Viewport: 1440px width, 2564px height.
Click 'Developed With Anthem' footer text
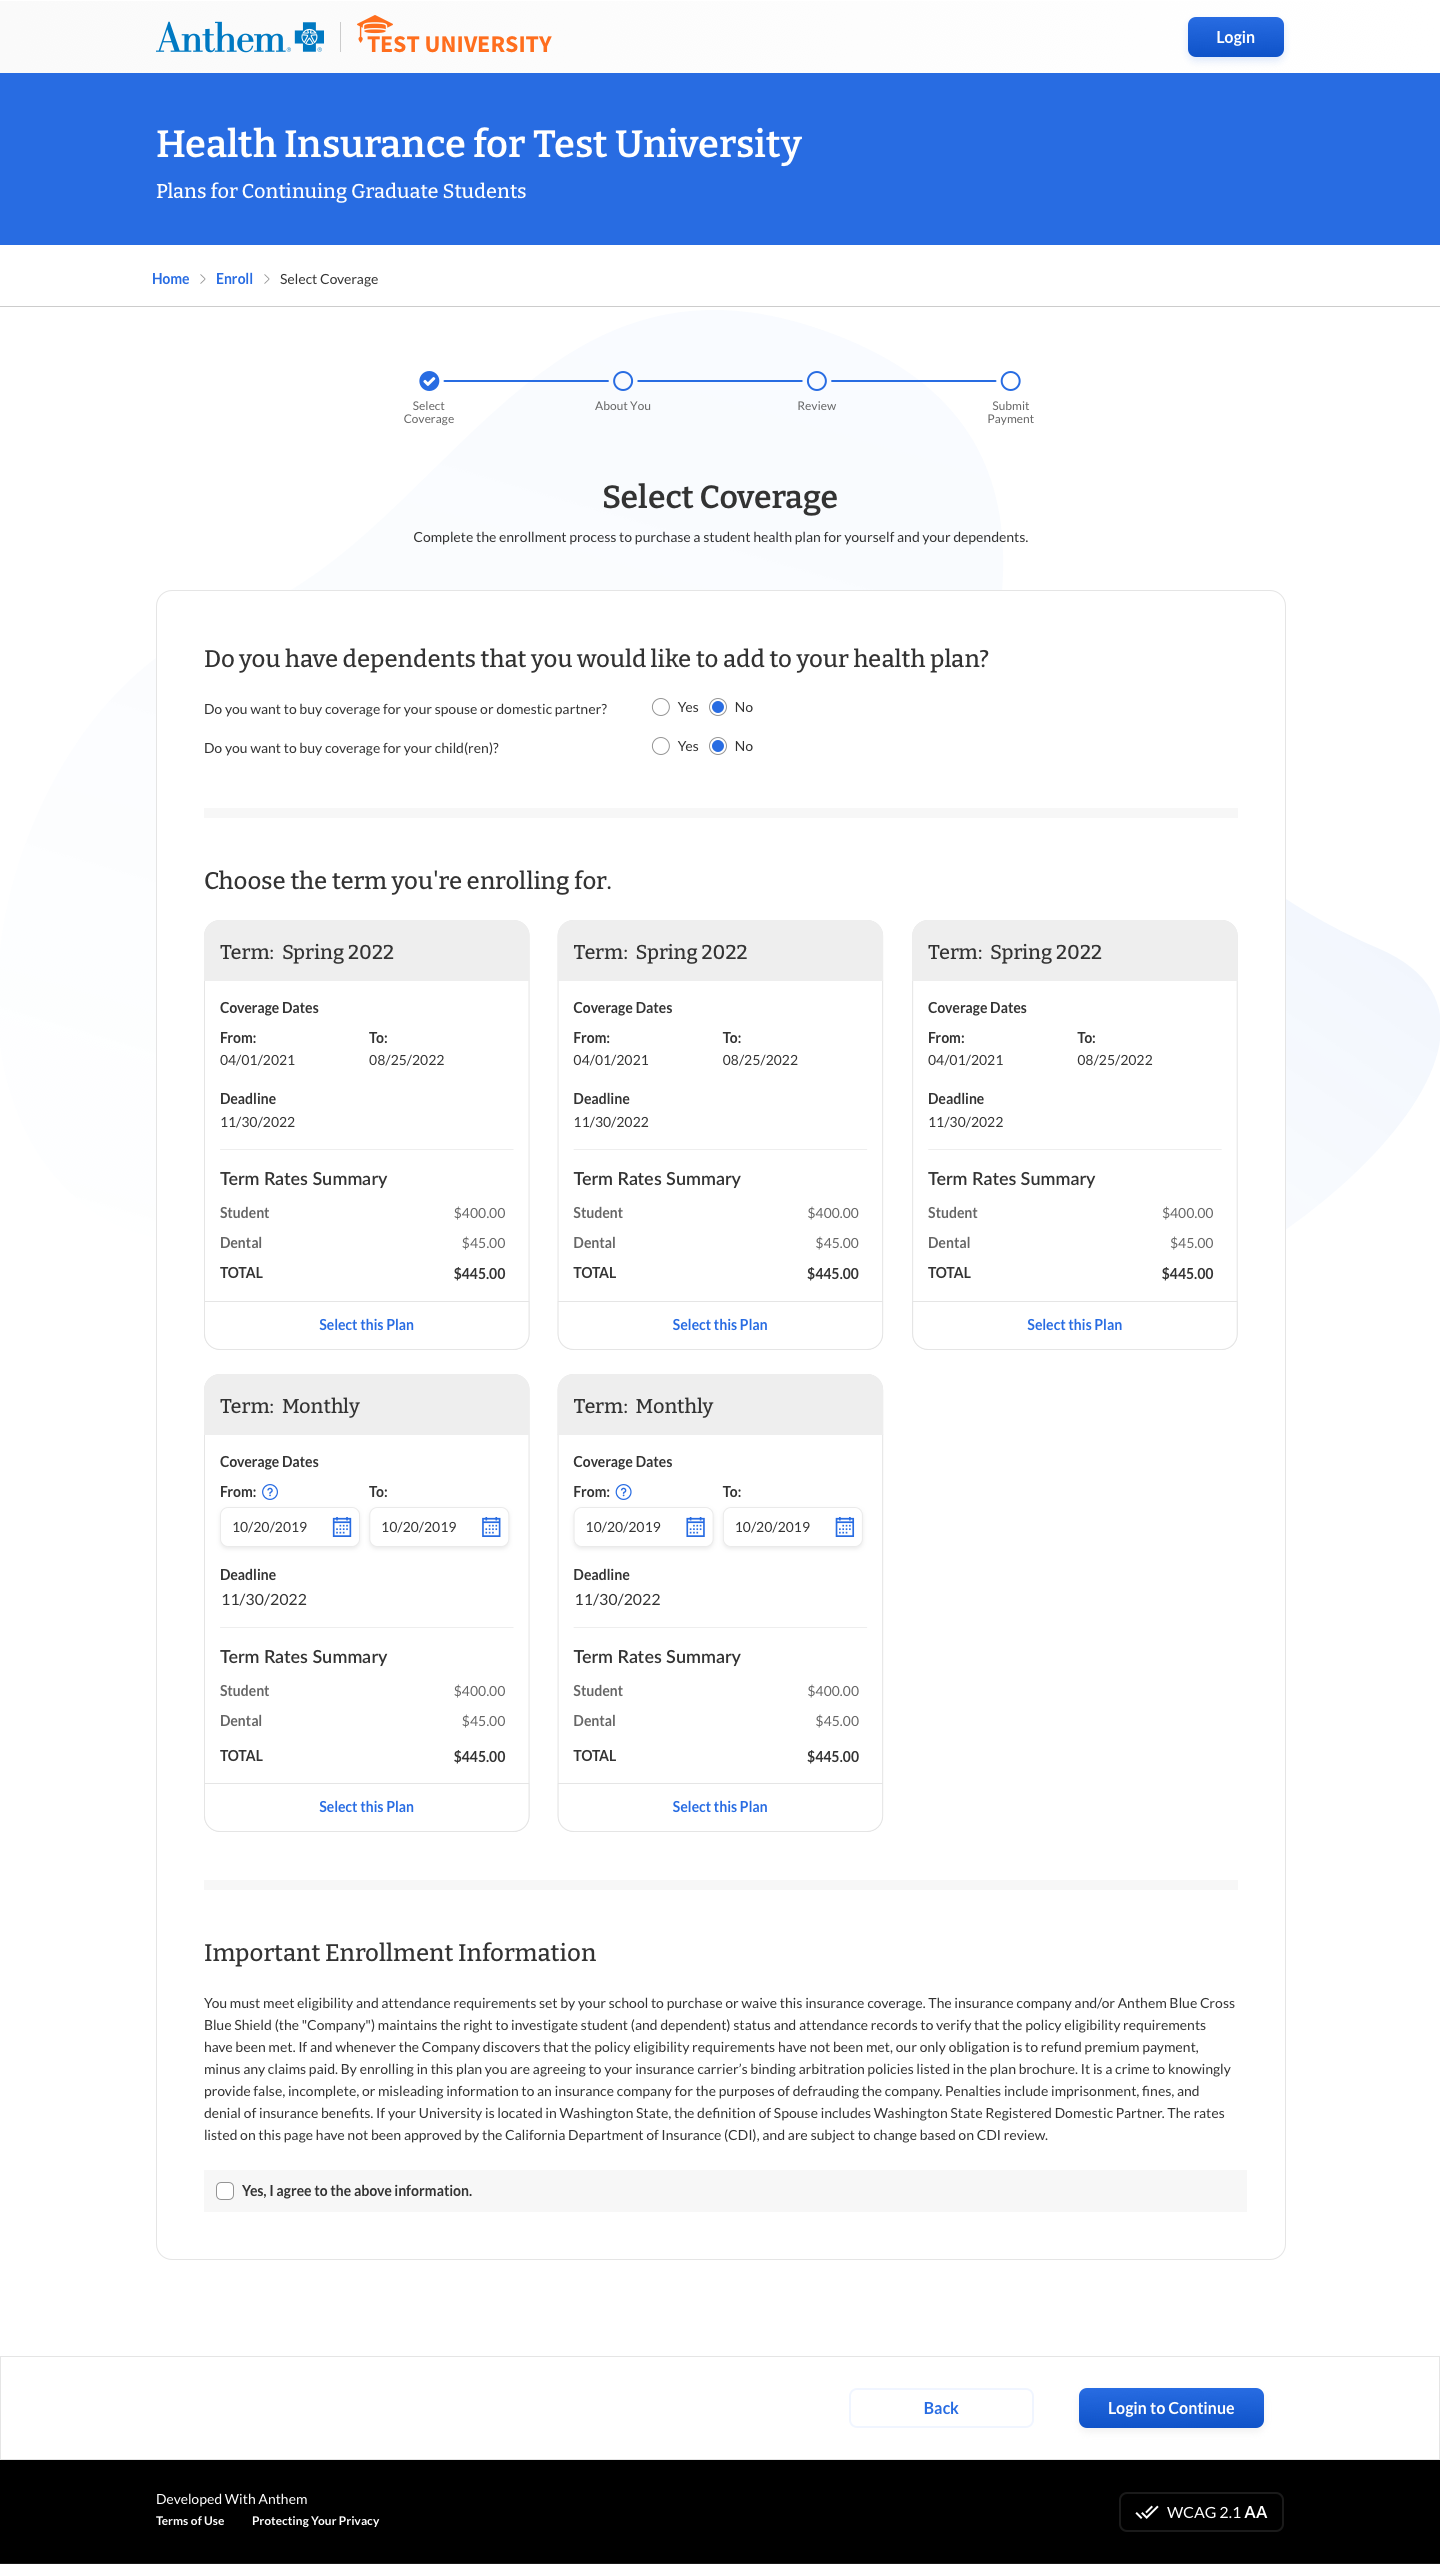coord(232,2499)
